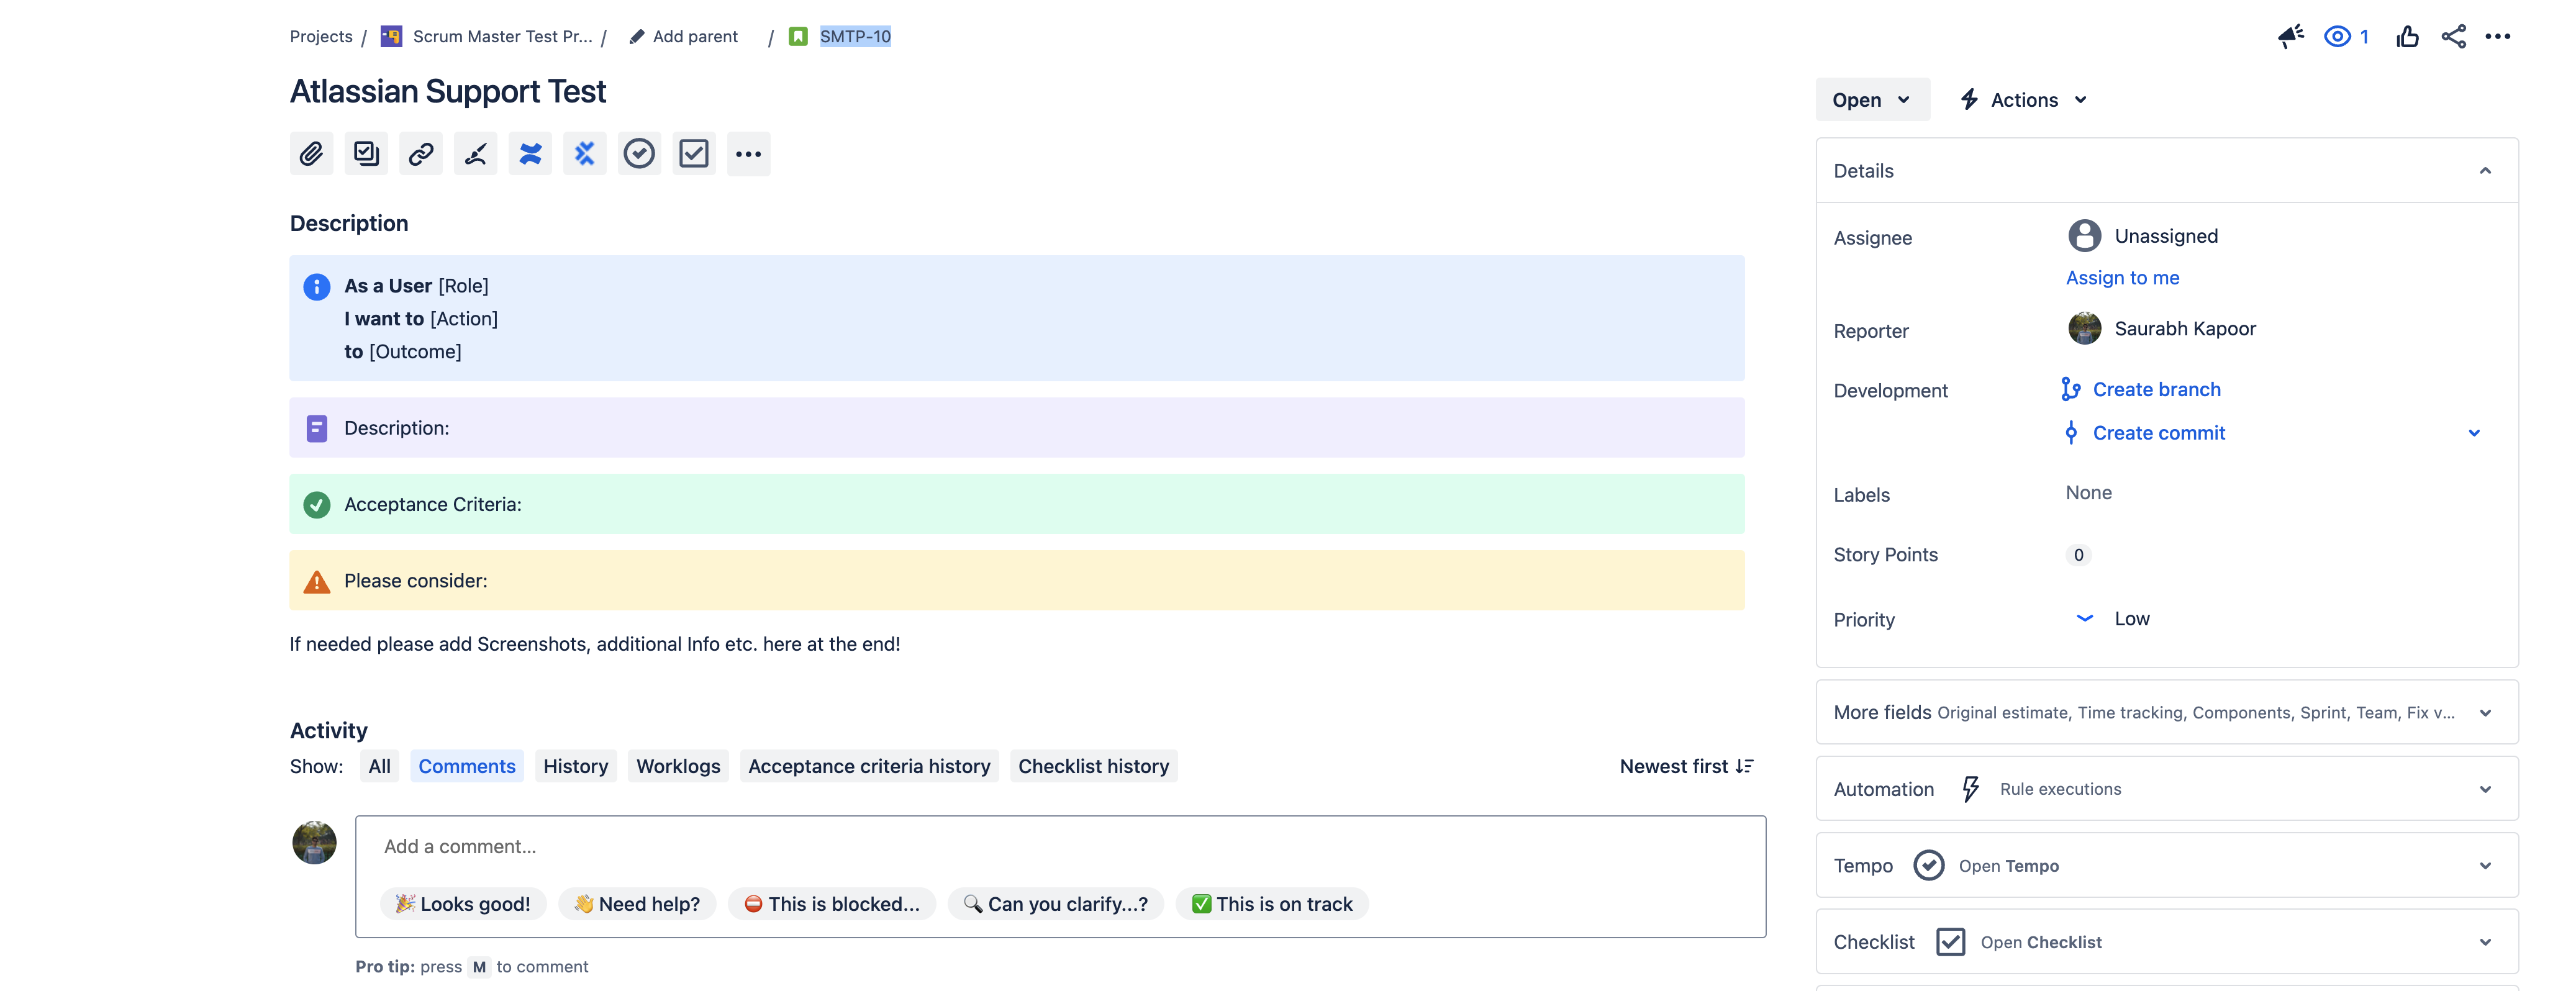Open the Actions dropdown menu

[2024, 100]
